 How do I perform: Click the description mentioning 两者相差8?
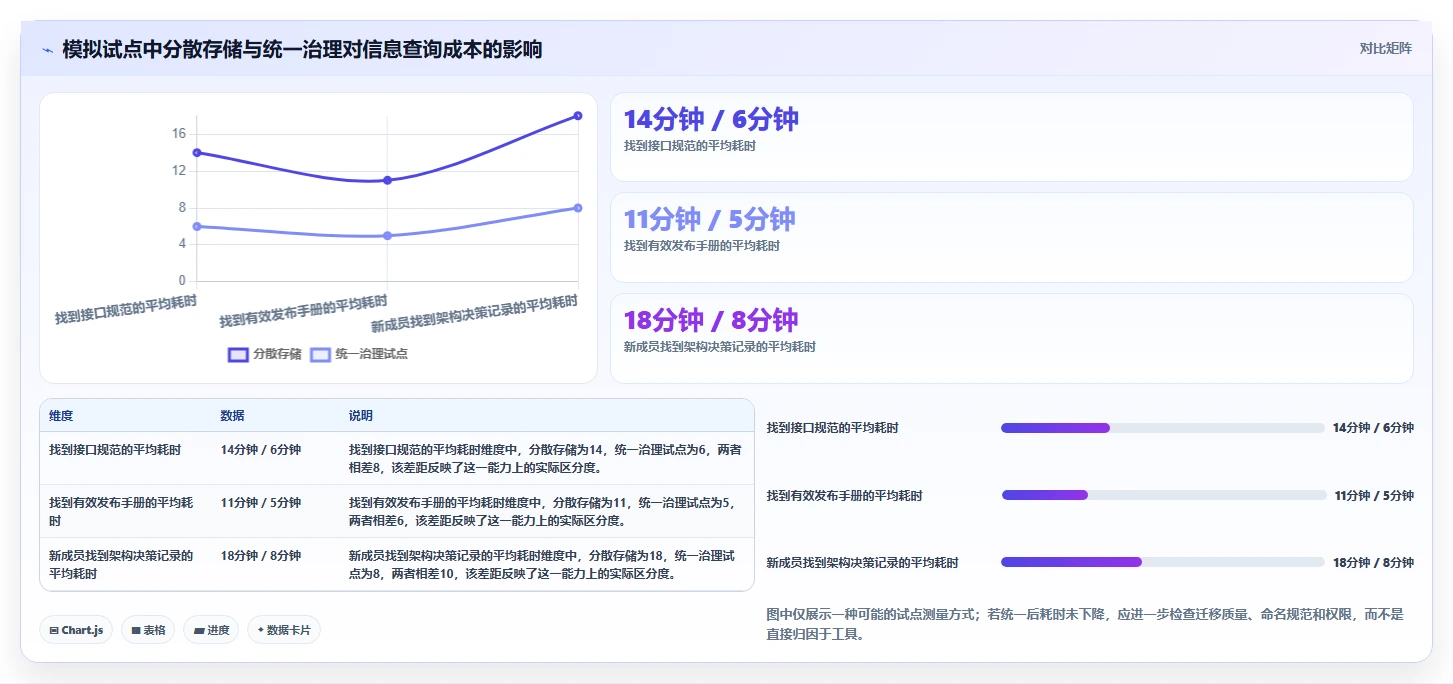pos(545,459)
